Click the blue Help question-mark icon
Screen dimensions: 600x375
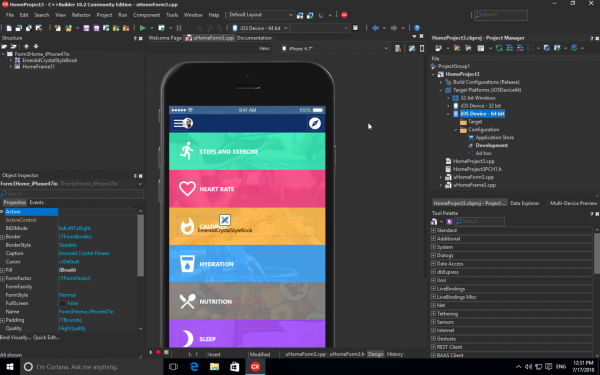pyautogui.click(x=417, y=28)
